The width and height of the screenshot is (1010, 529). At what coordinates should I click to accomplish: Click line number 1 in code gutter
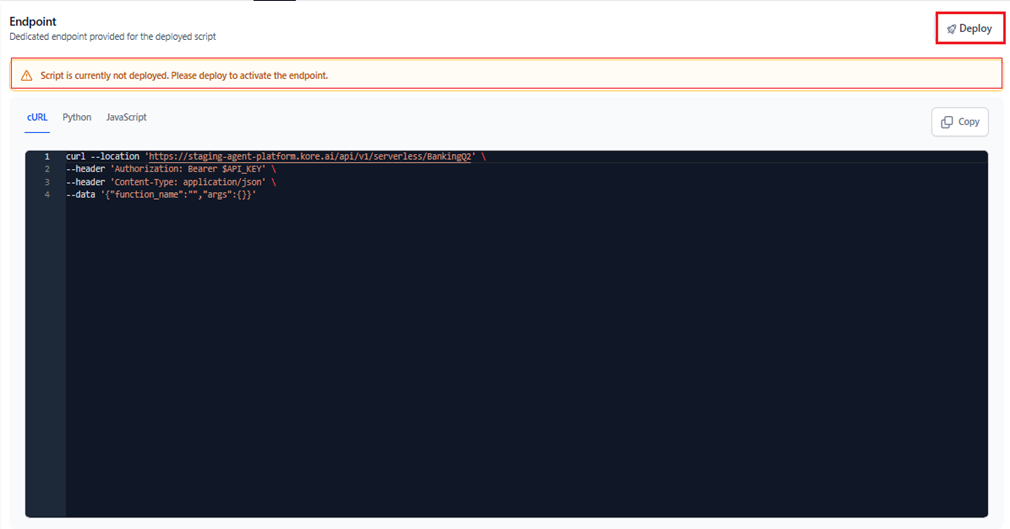[47, 157]
